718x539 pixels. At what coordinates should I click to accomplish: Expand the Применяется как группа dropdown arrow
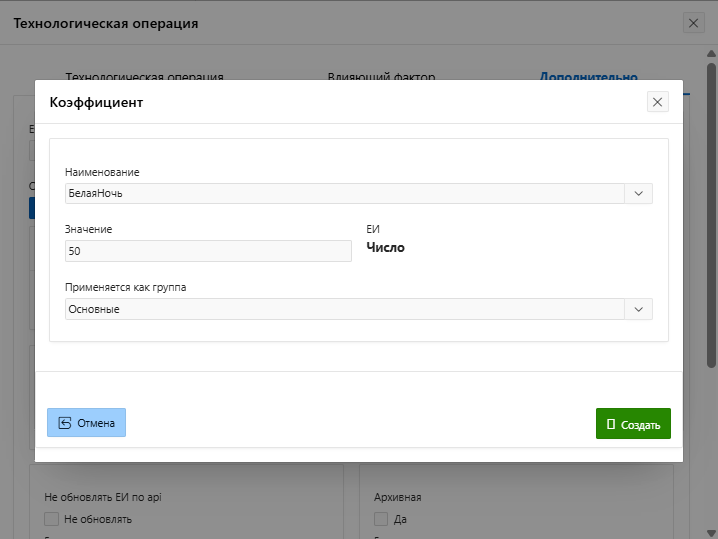pyautogui.click(x=638, y=309)
